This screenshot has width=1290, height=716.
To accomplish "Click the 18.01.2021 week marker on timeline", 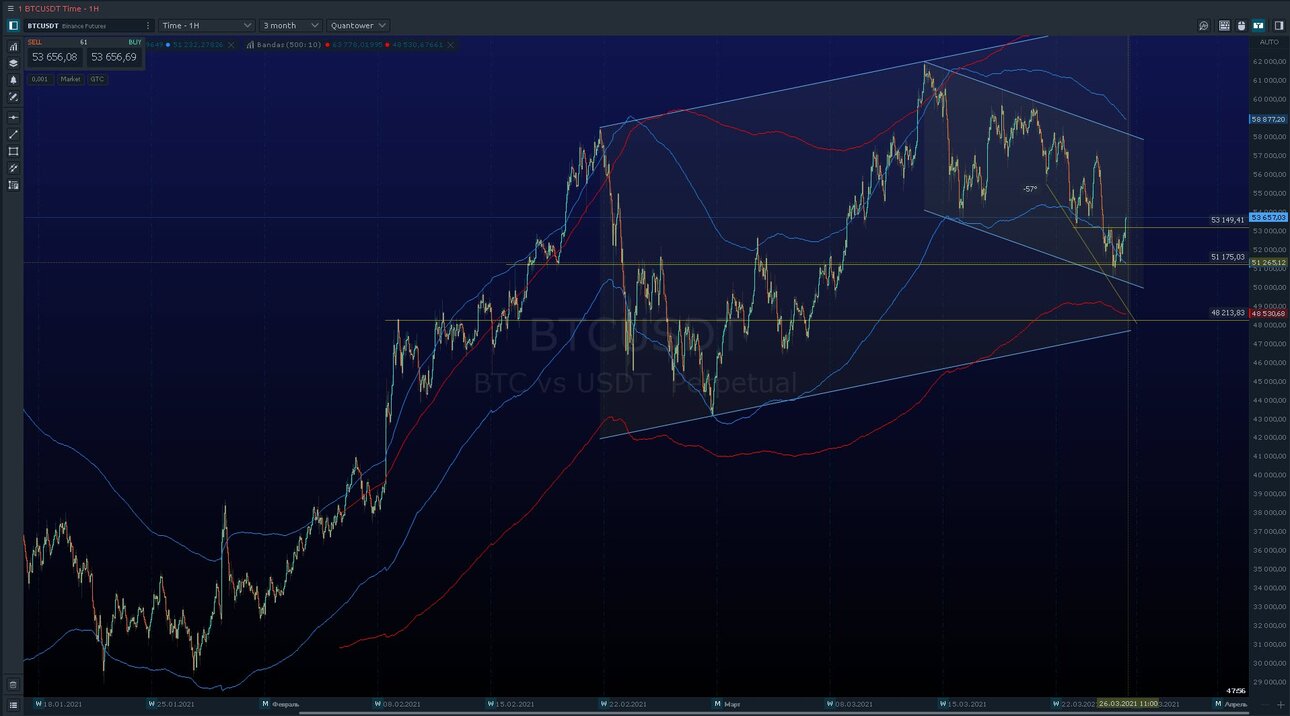I will point(58,704).
